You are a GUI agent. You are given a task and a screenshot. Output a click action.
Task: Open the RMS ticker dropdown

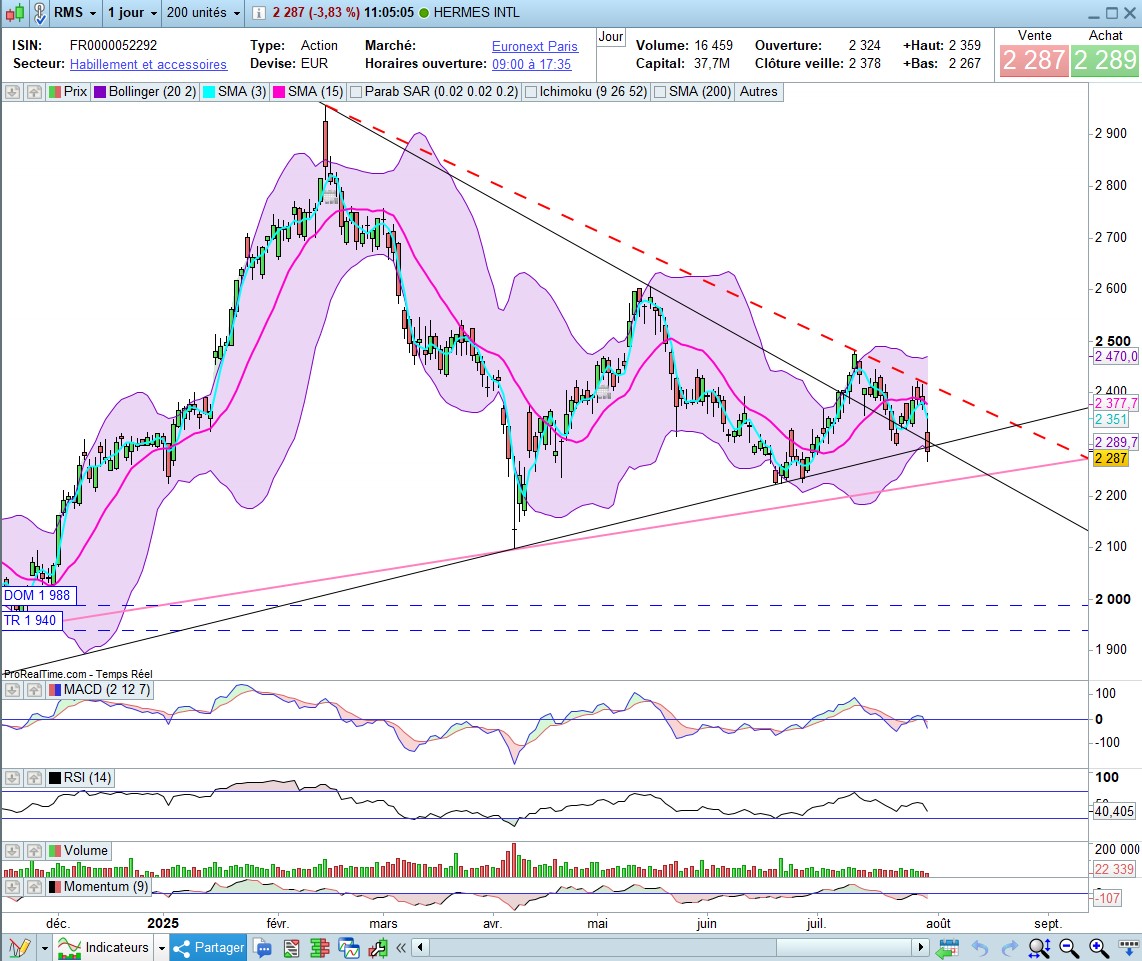tap(75, 13)
